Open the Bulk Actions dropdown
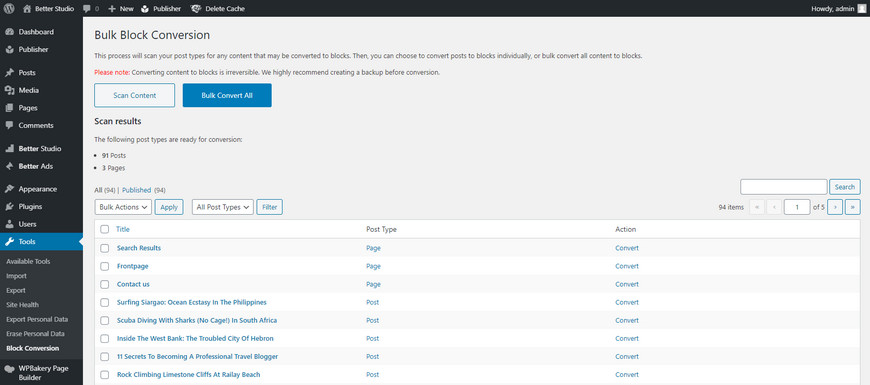 (x=123, y=207)
